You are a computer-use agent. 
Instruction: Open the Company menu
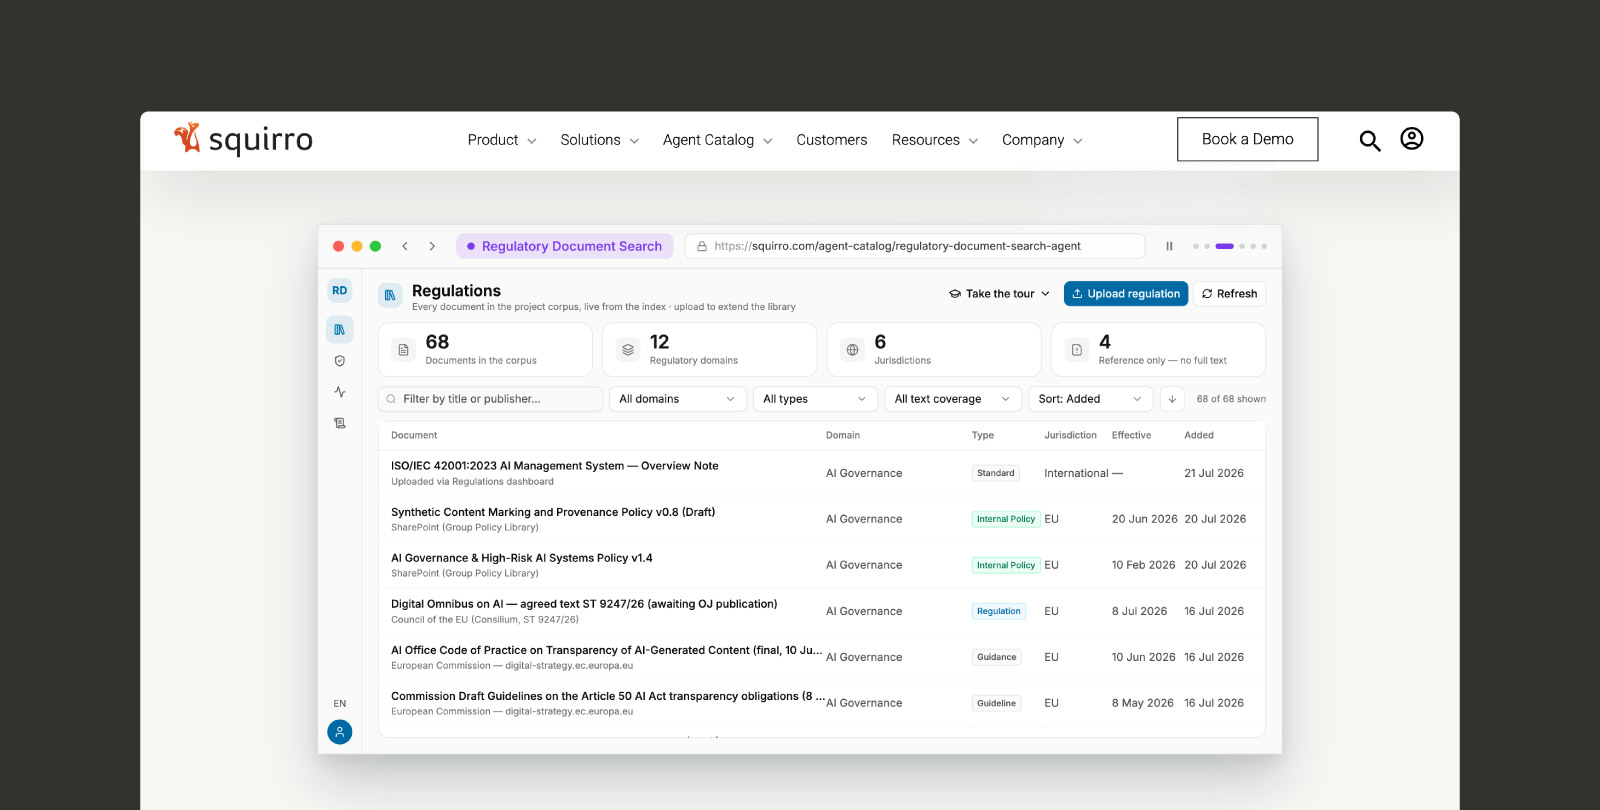click(1043, 140)
